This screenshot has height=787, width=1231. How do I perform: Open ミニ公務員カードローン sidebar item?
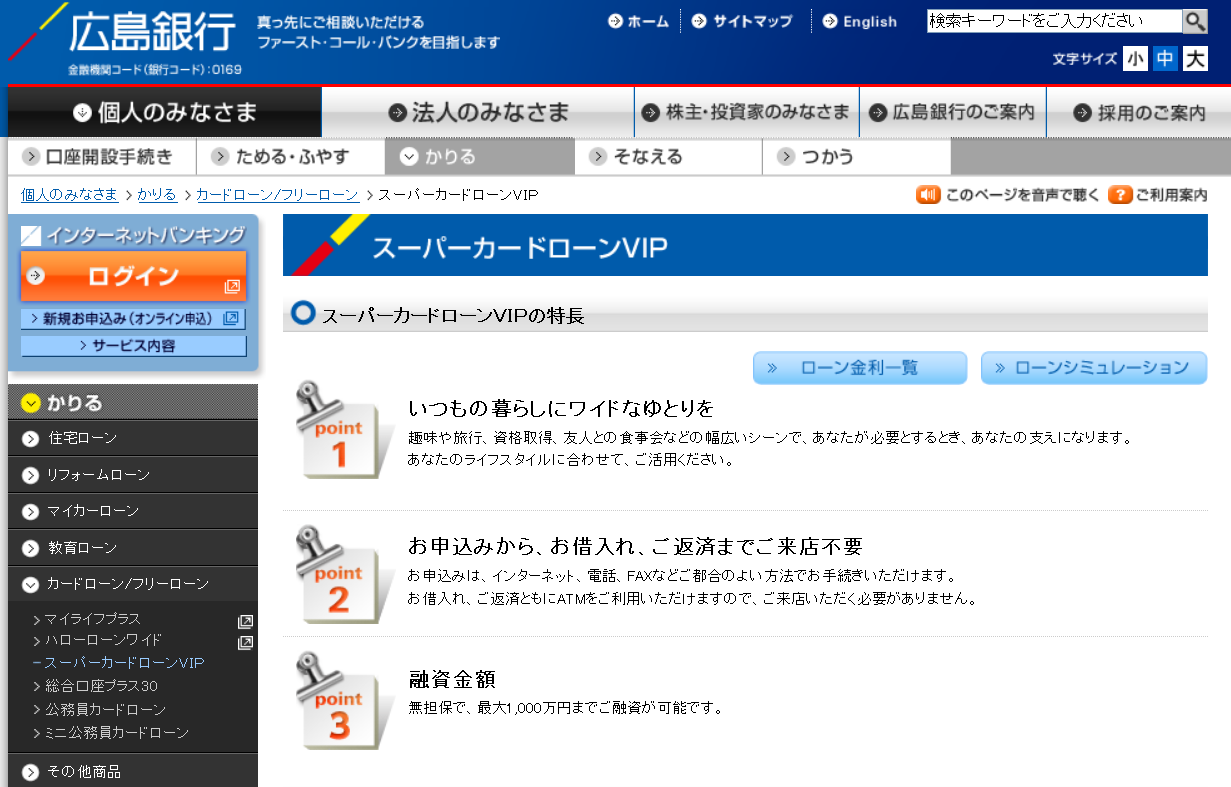[117, 733]
